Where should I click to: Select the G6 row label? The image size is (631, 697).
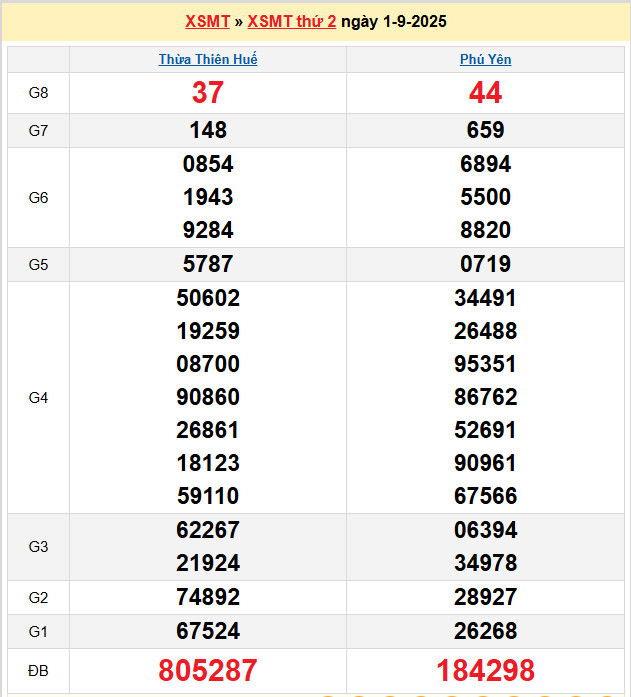point(38,197)
